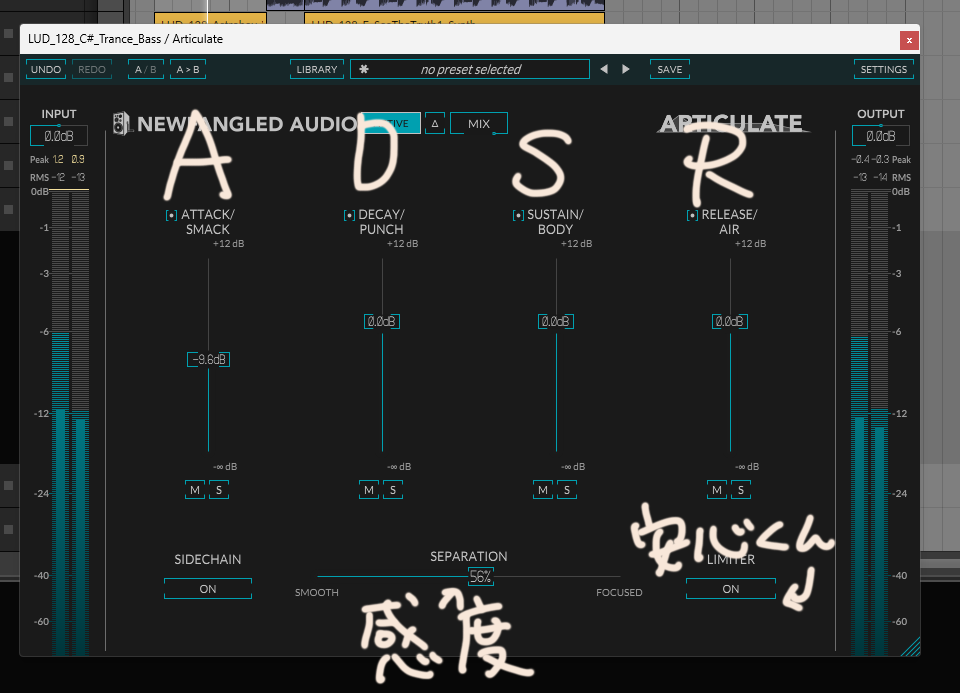960x693 pixels.
Task: Mute the Attack/Smack band
Action: 195,490
